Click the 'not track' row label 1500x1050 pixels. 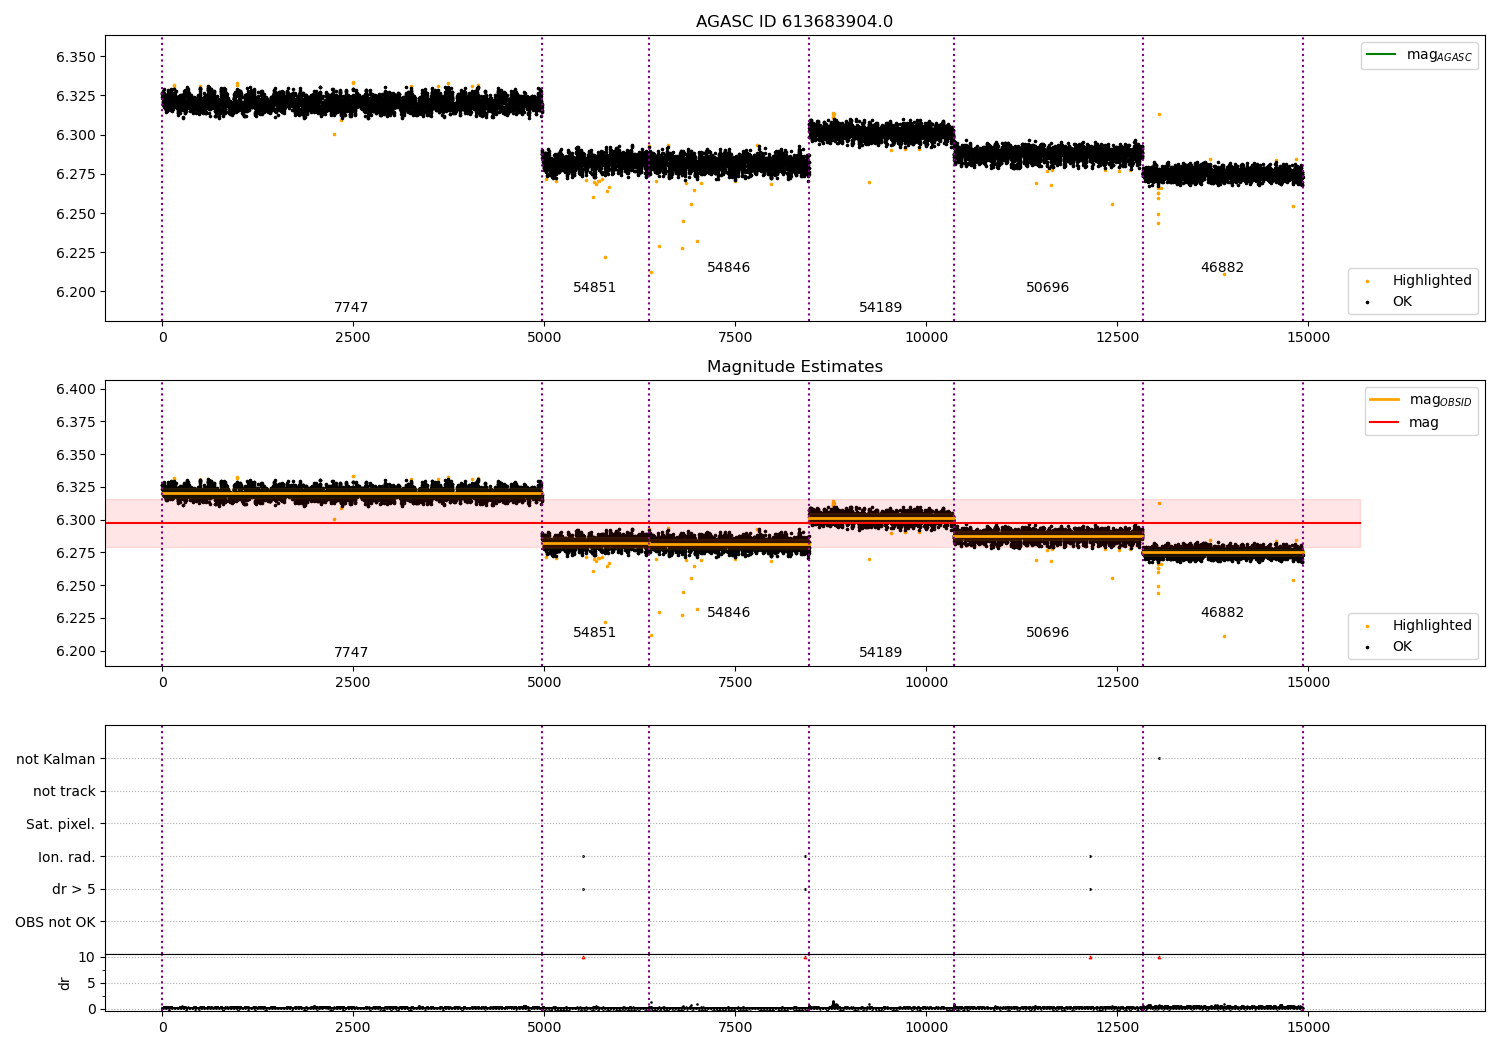[x=64, y=792]
